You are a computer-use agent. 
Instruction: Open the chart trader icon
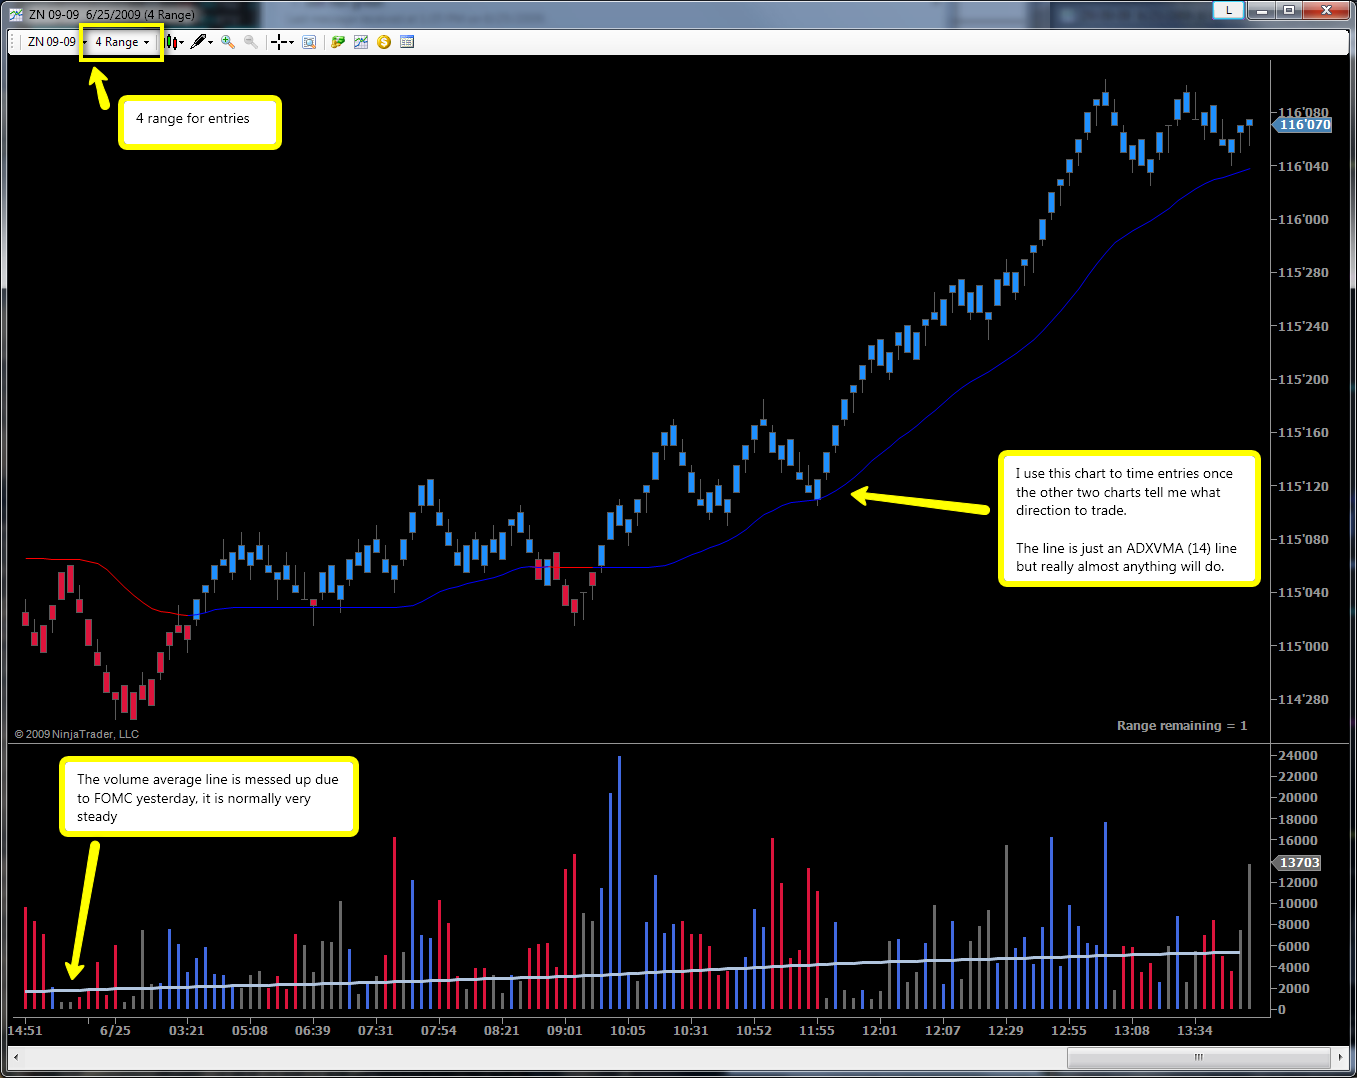[x=338, y=42]
